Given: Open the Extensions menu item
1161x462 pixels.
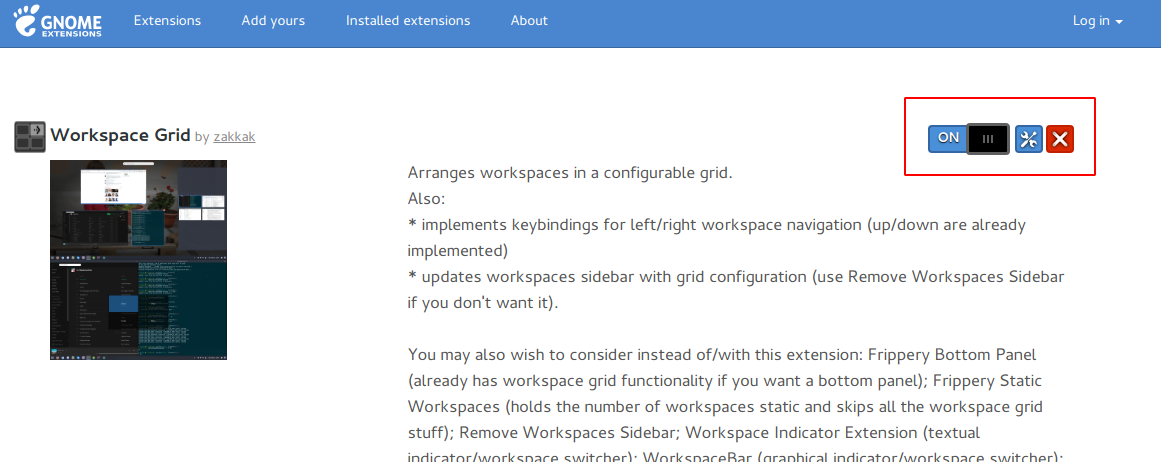Looking at the screenshot, I should click(x=167, y=21).
